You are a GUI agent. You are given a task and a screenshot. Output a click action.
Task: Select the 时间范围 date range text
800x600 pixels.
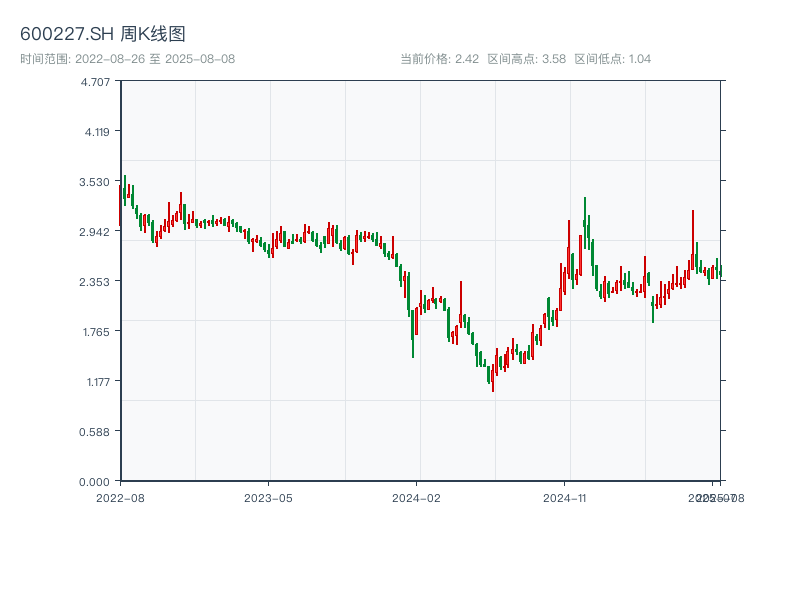click(x=127, y=59)
